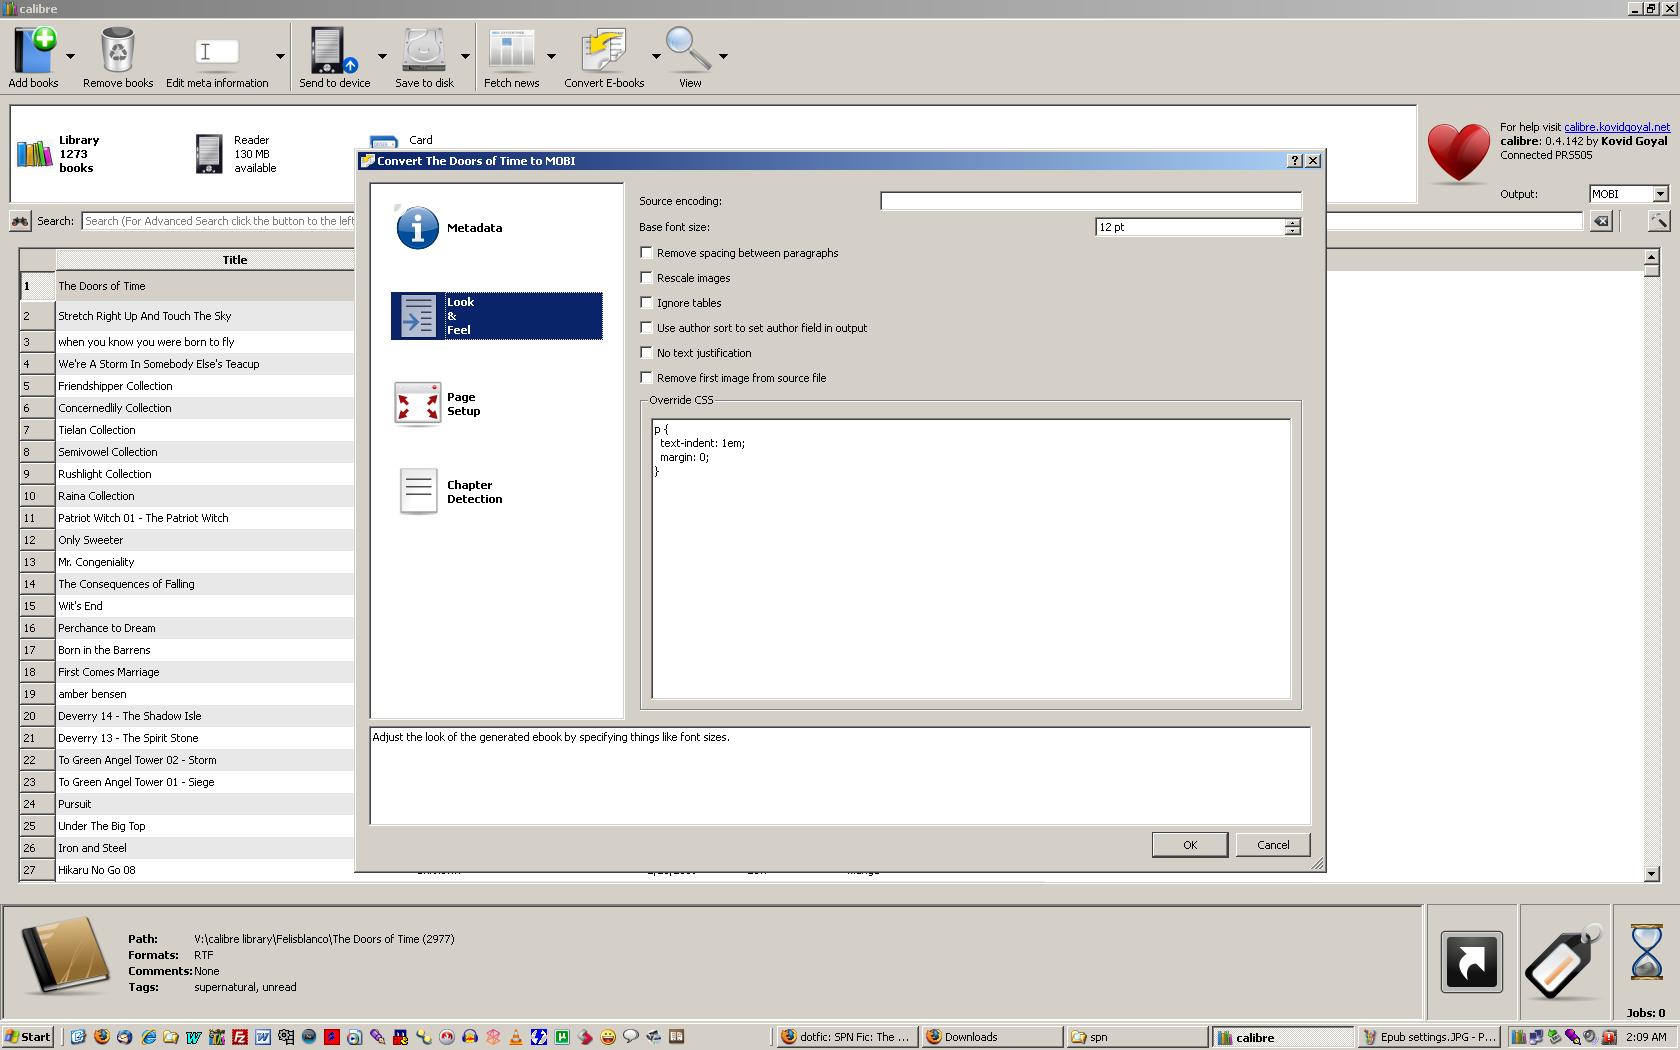This screenshot has height=1050, width=1680.
Task: Click the Remove books trash icon
Action: click(x=117, y=50)
